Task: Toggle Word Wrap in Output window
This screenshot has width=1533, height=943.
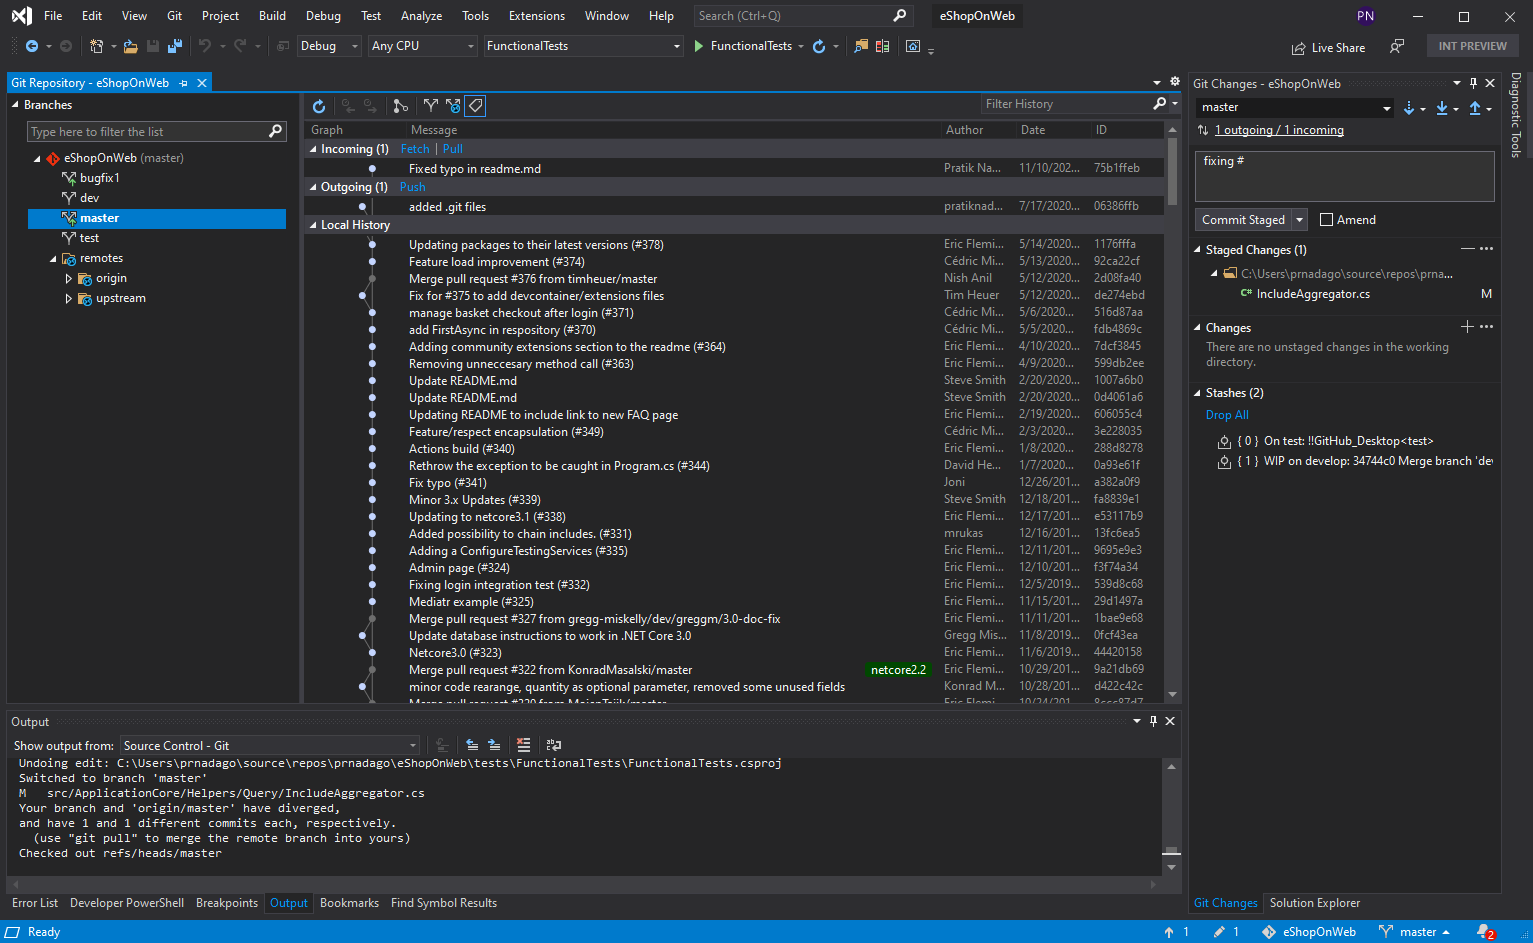Action: coord(554,745)
